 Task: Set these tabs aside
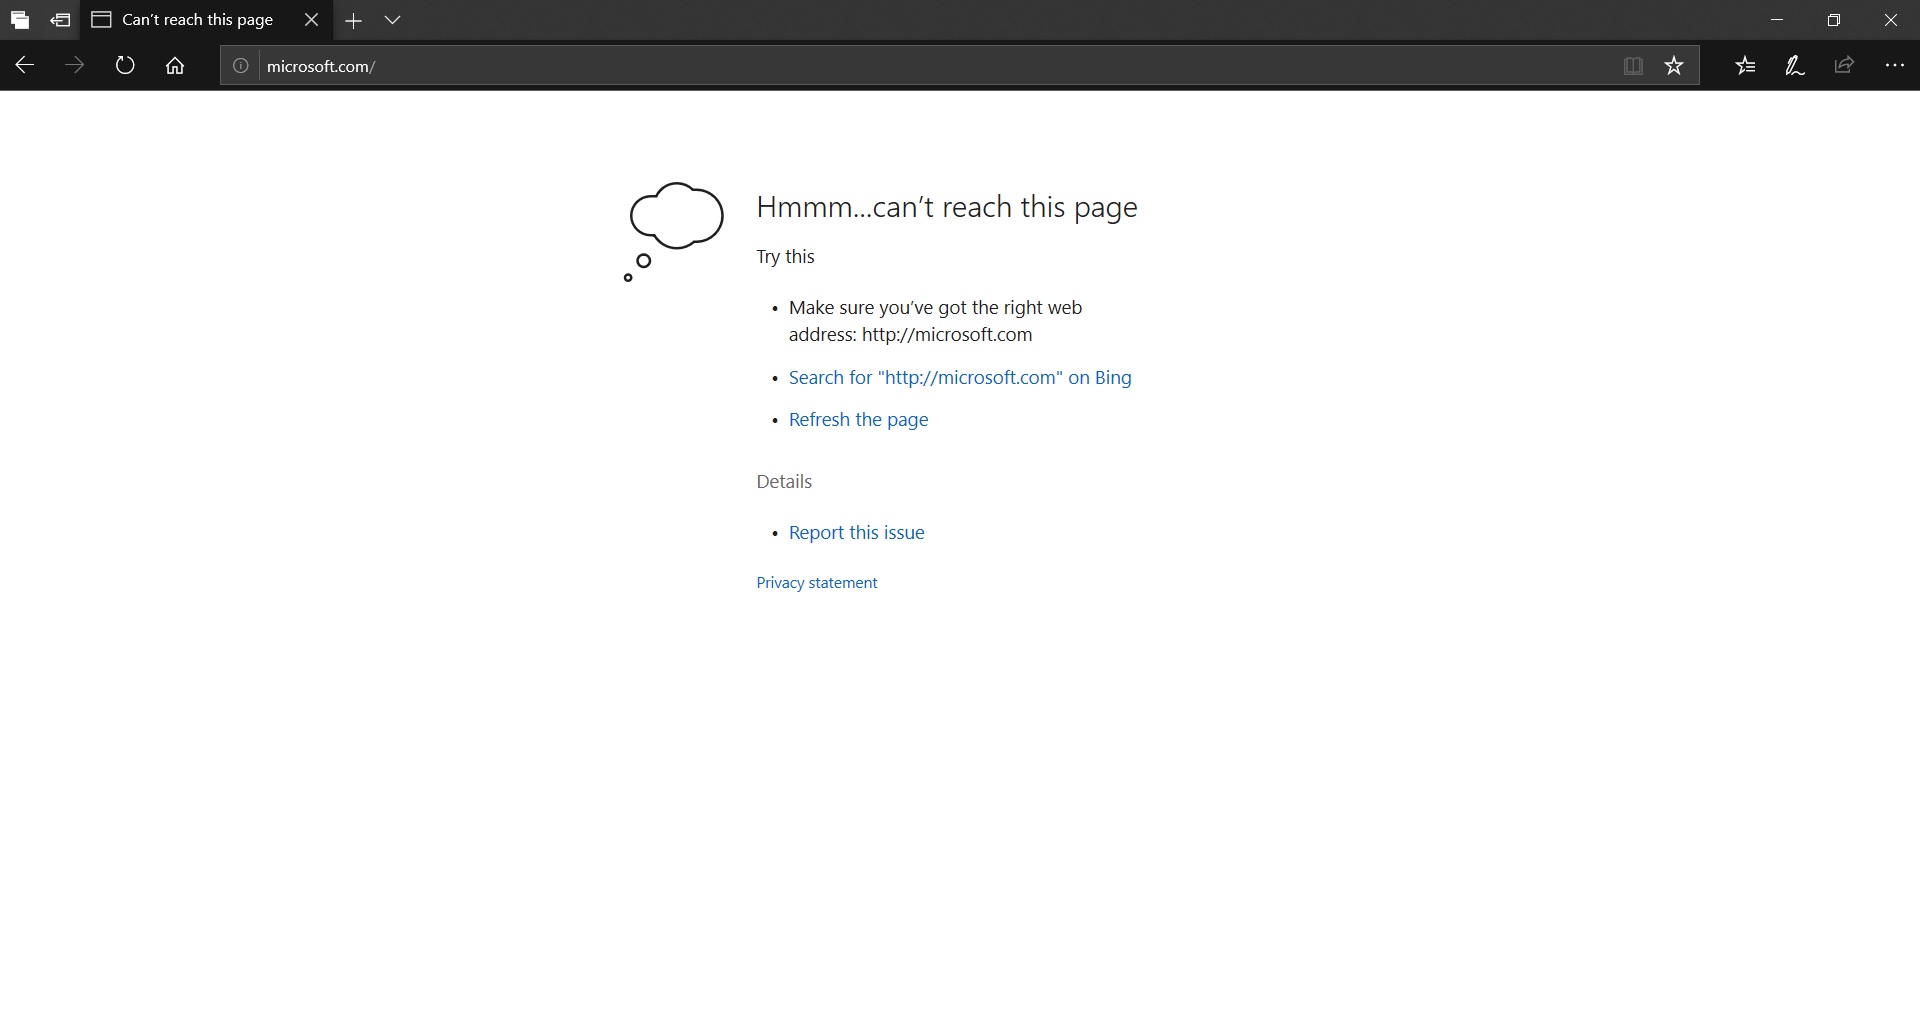[61, 20]
